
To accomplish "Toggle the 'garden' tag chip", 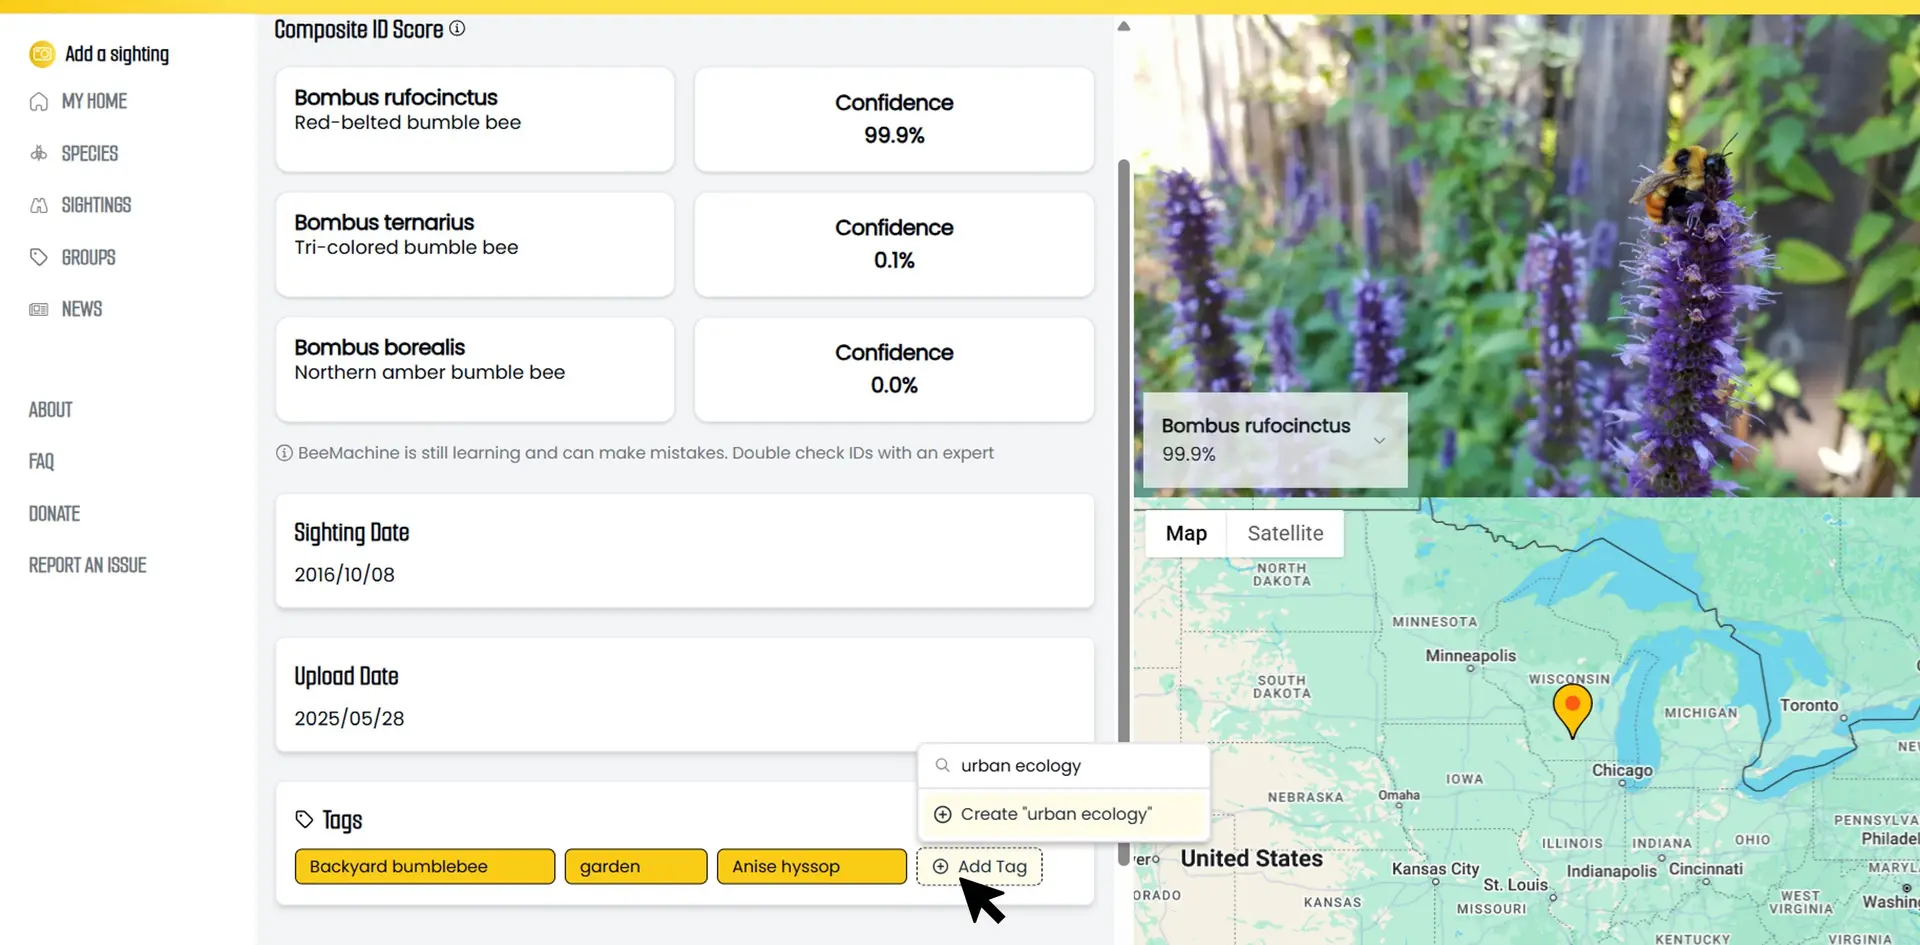I will (x=635, y=866).
